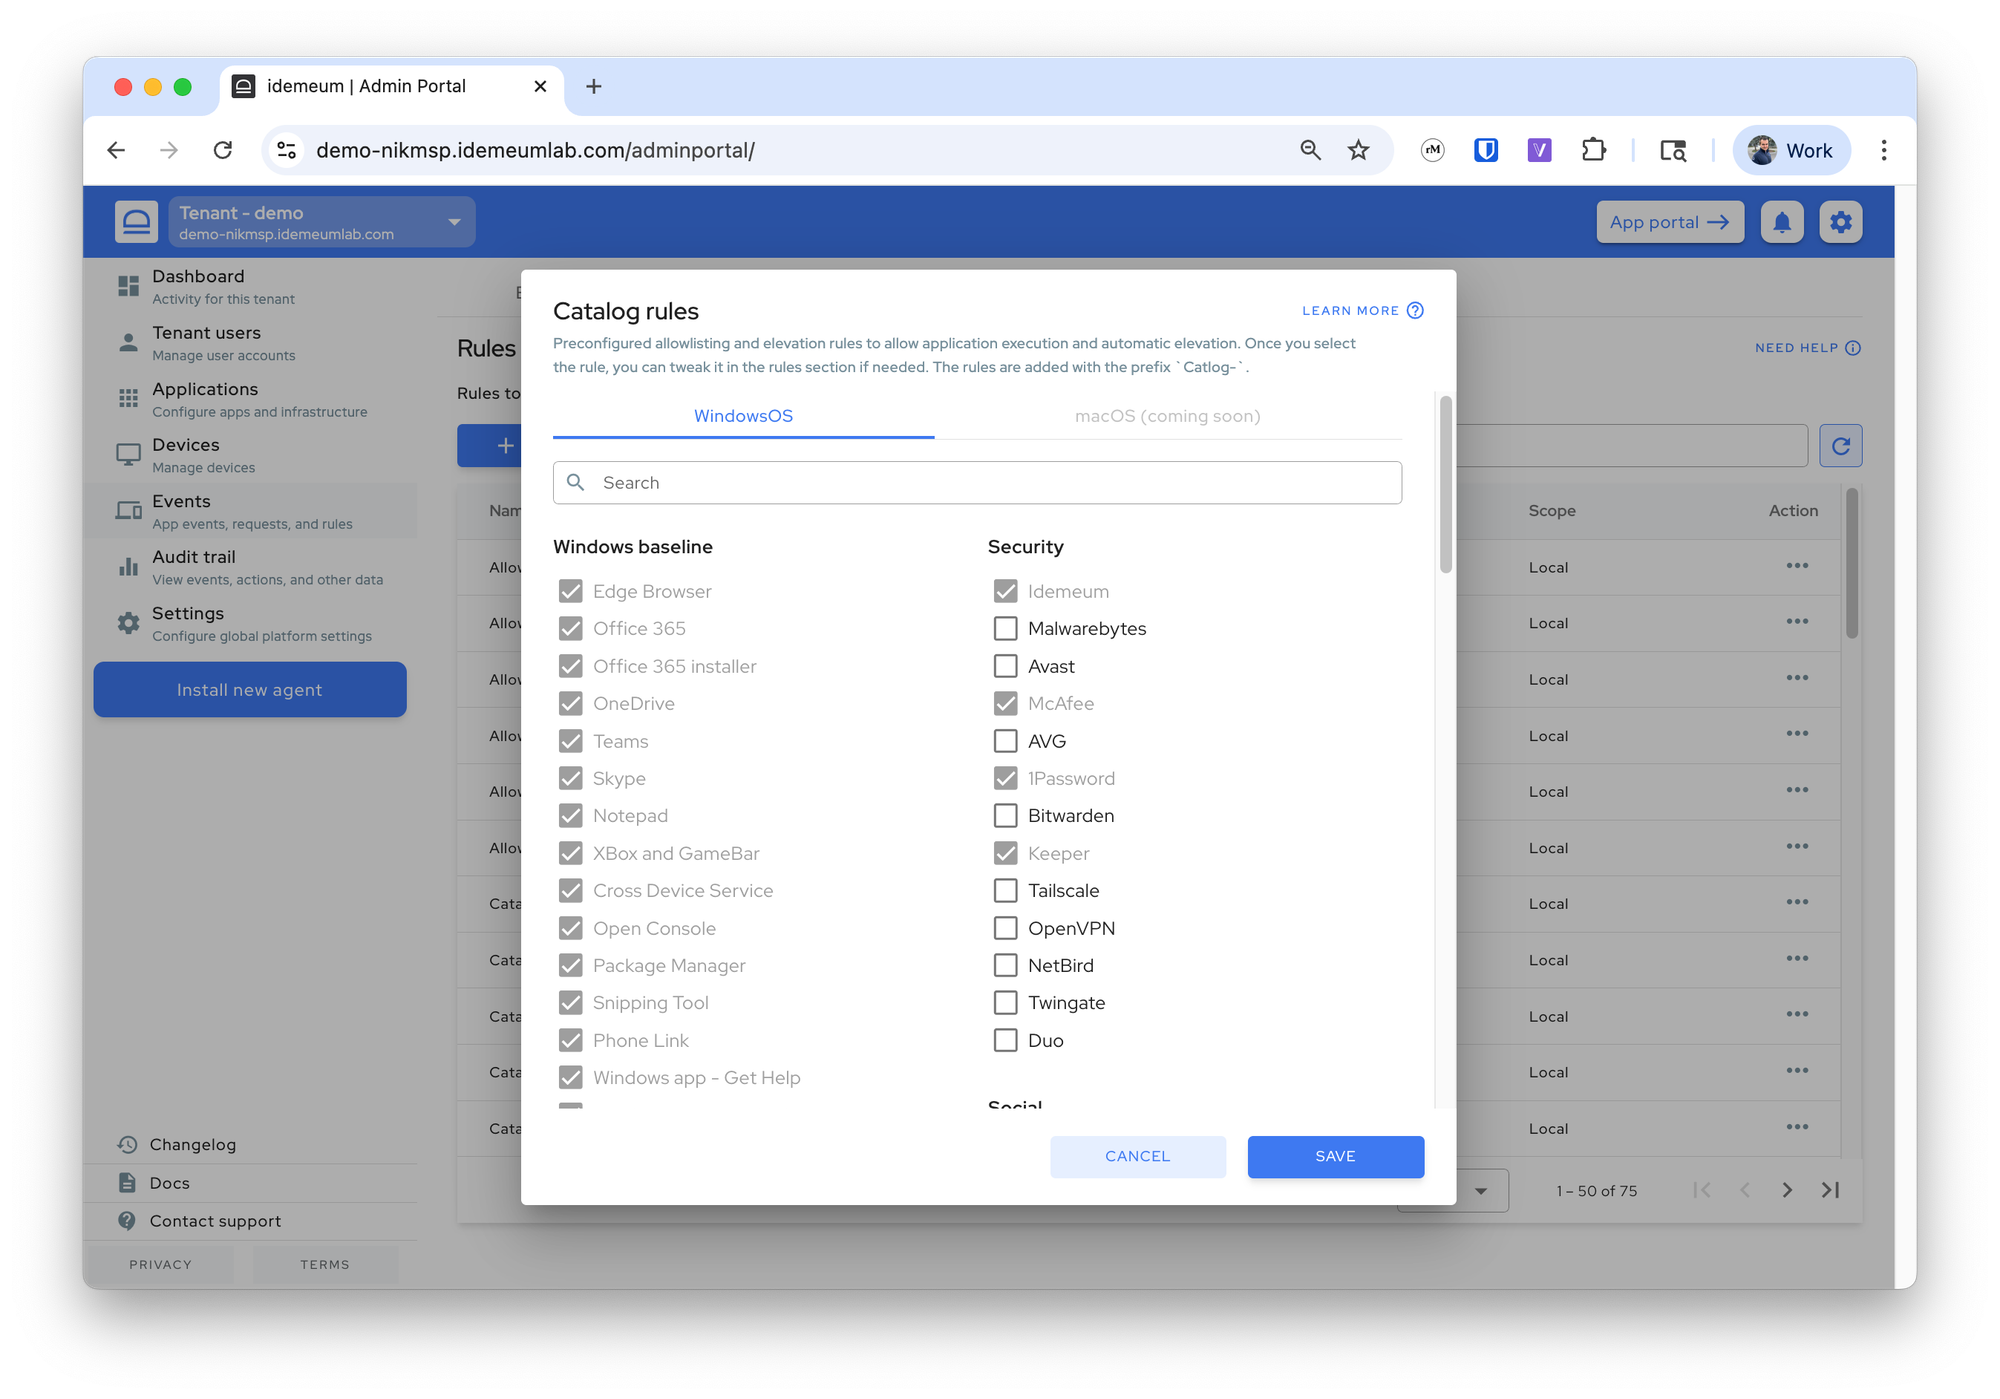
Task: Click the rules table scrollbar
Action: 1851,563
